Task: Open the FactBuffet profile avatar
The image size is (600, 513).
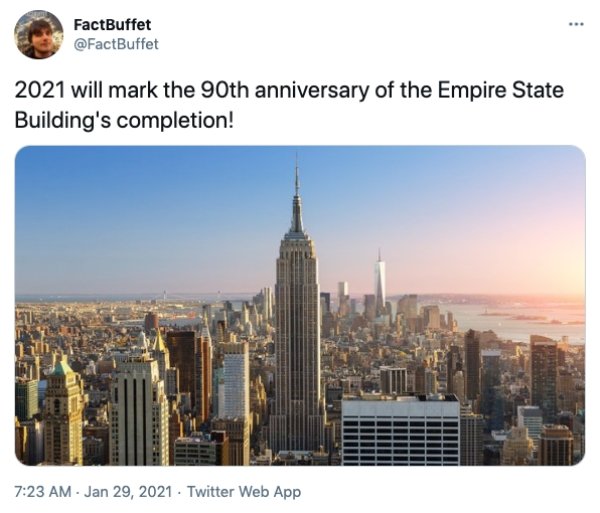Action: tap(39, 35)
